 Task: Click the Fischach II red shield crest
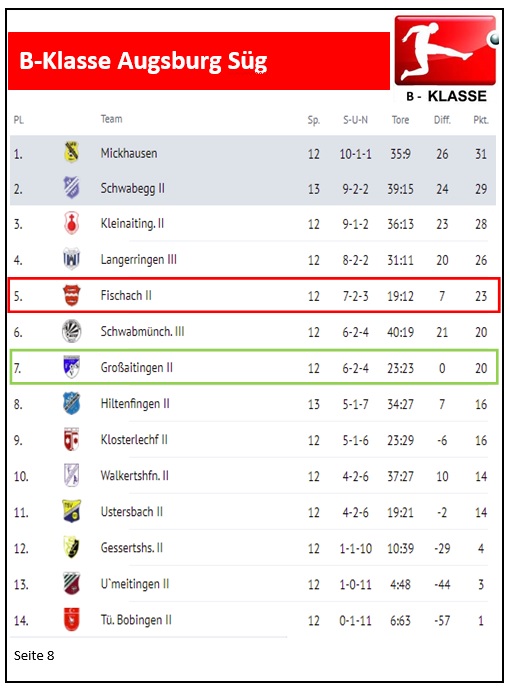click(x=71, y=295)
